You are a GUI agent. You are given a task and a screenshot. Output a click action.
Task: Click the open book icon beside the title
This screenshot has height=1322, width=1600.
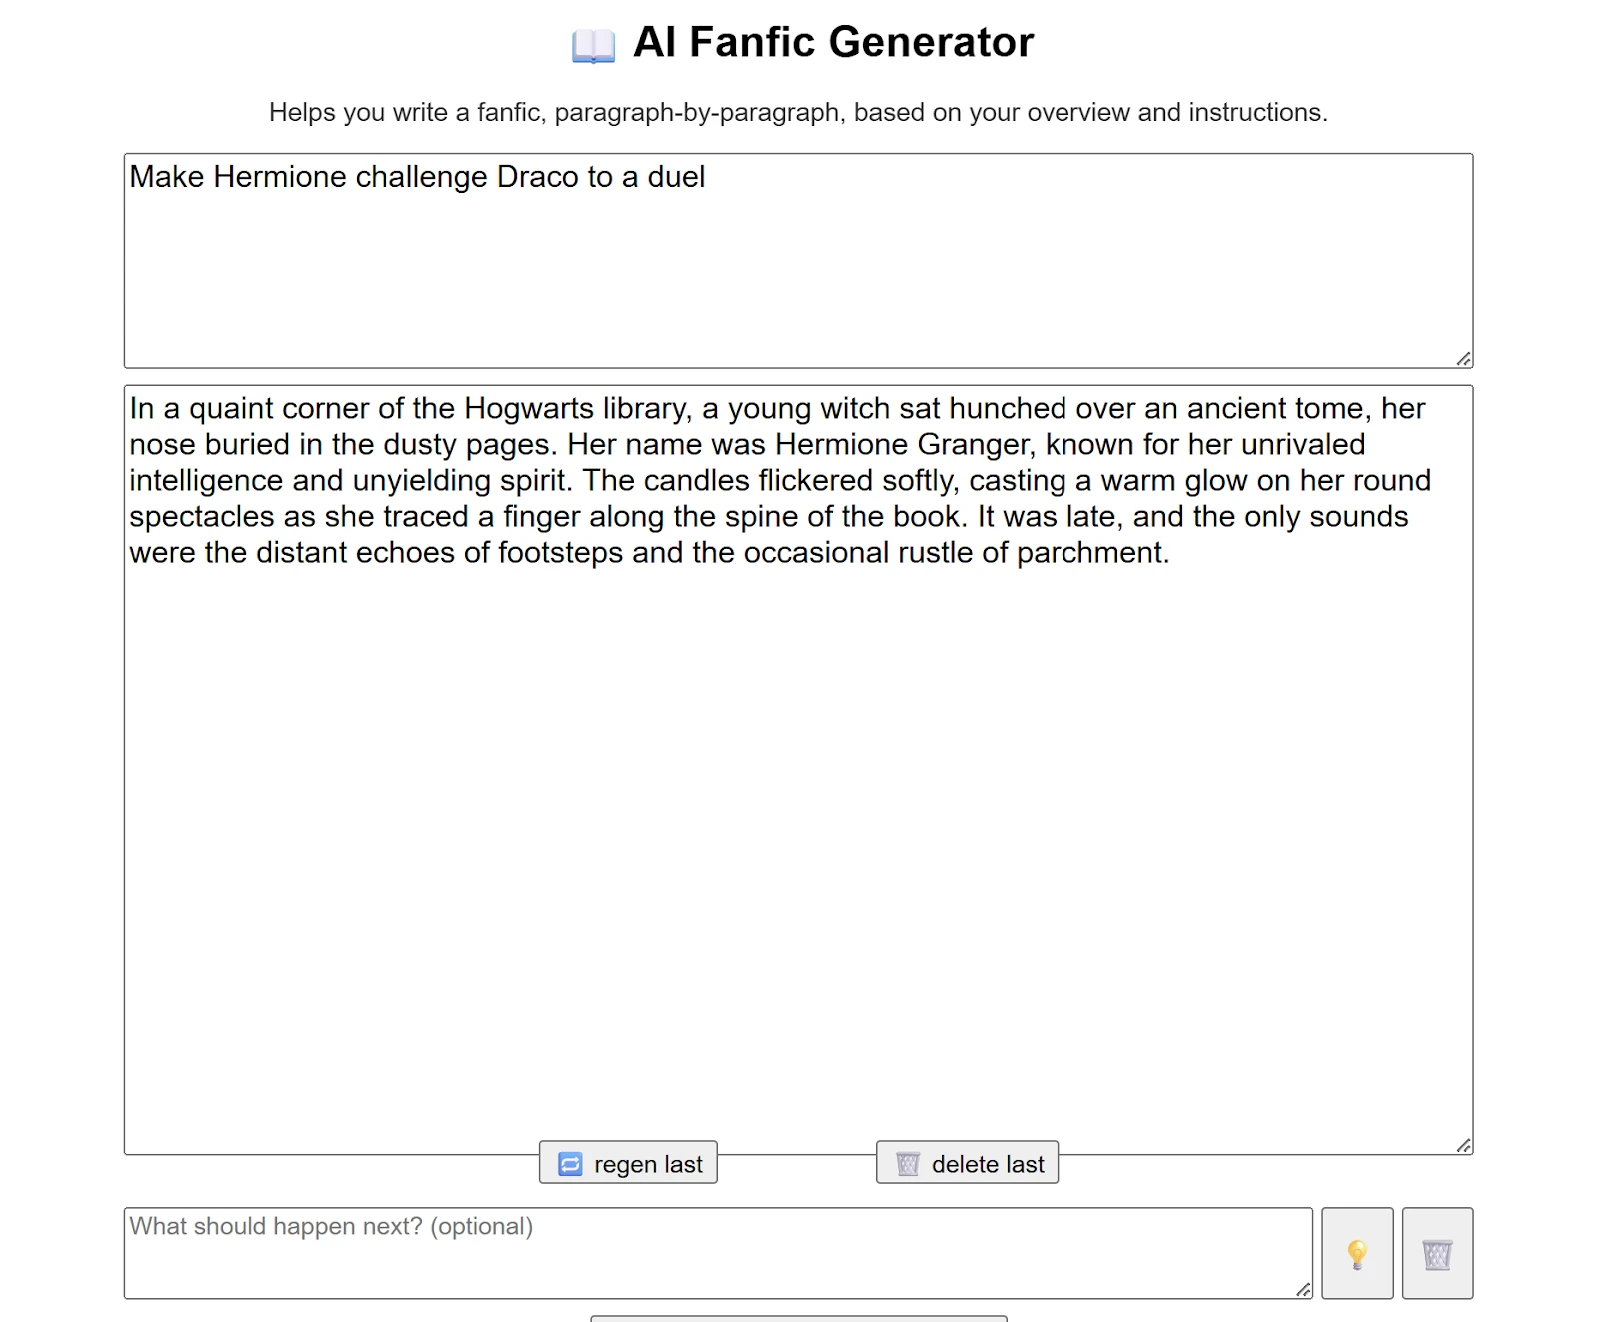593,45
